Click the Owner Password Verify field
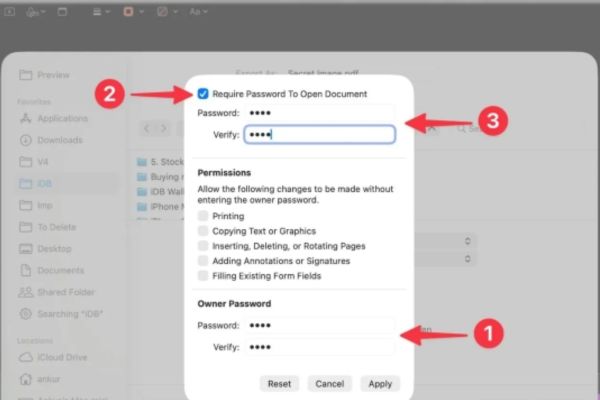This screenshot has width=600, height=400. point(320,347)
